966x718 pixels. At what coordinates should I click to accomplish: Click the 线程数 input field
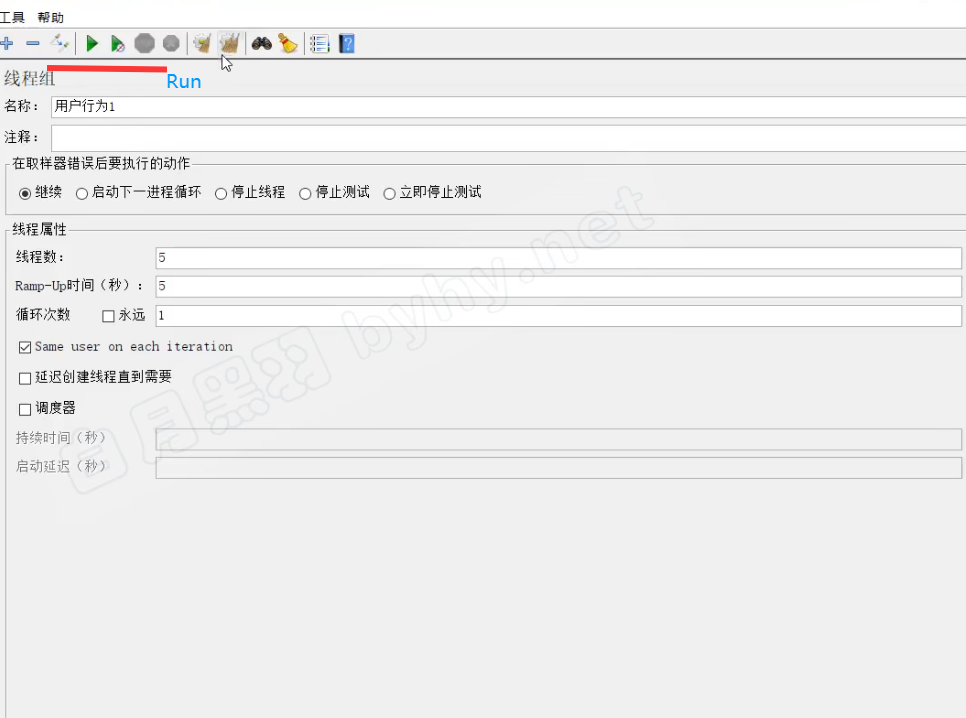click(558, 258)
